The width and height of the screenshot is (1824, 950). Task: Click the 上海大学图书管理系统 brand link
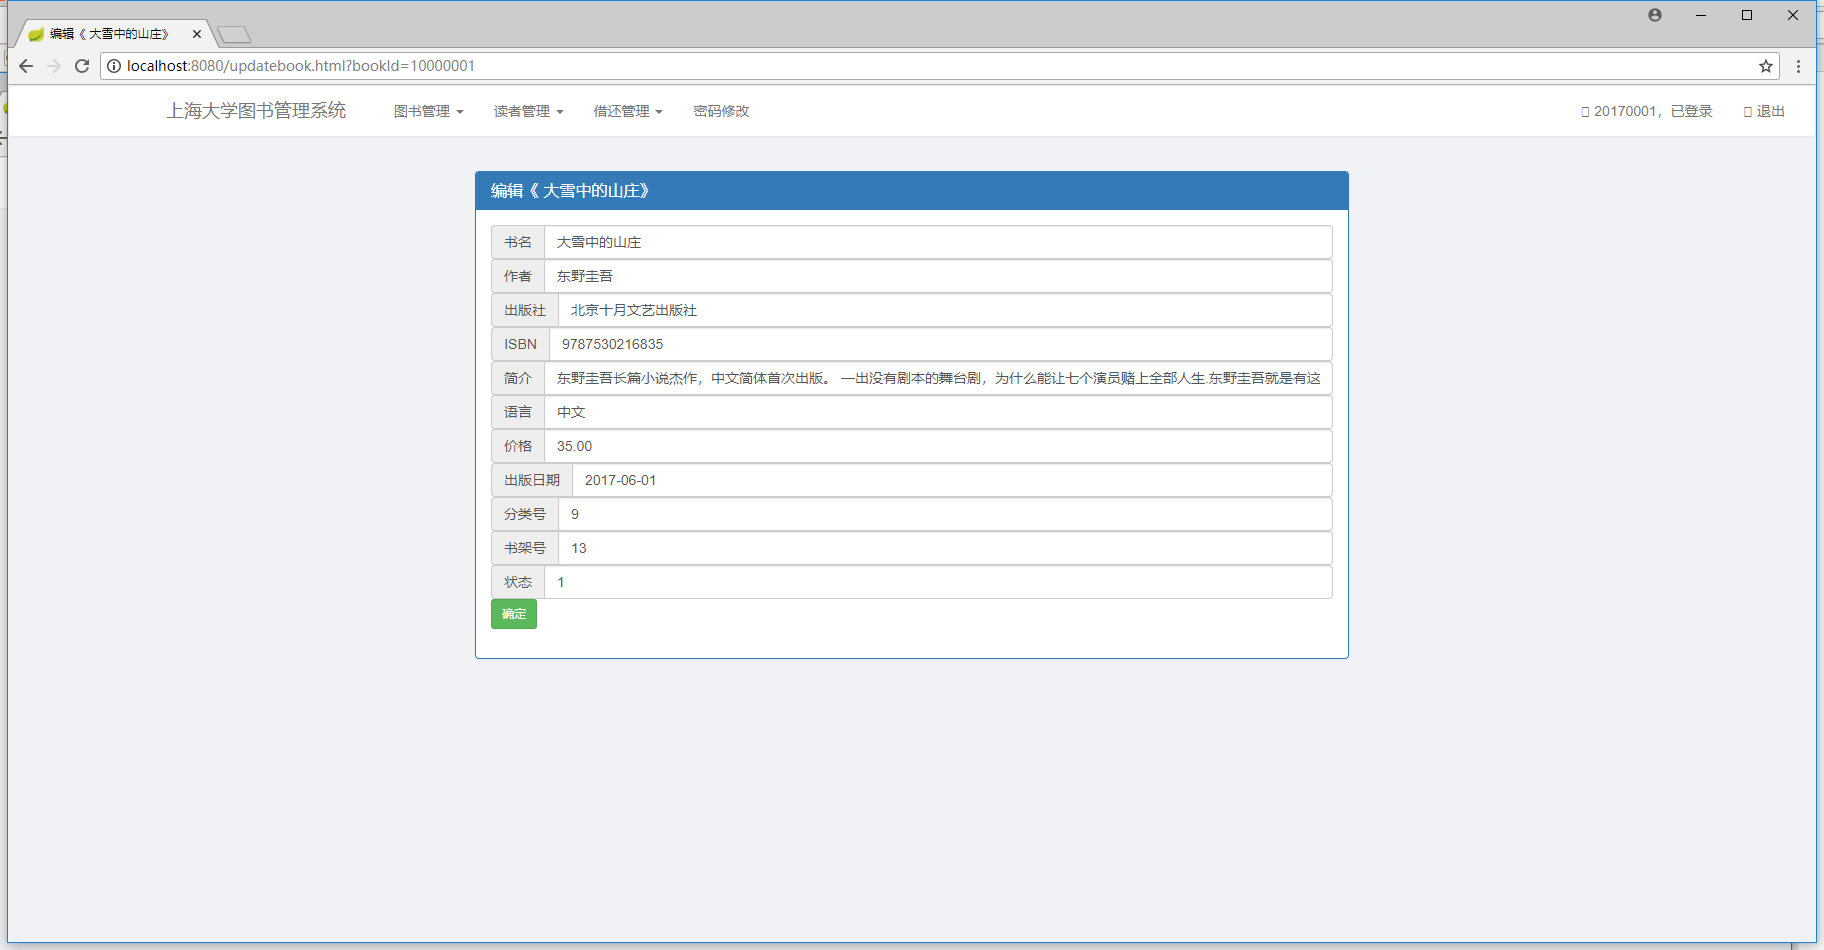[256, 111]
